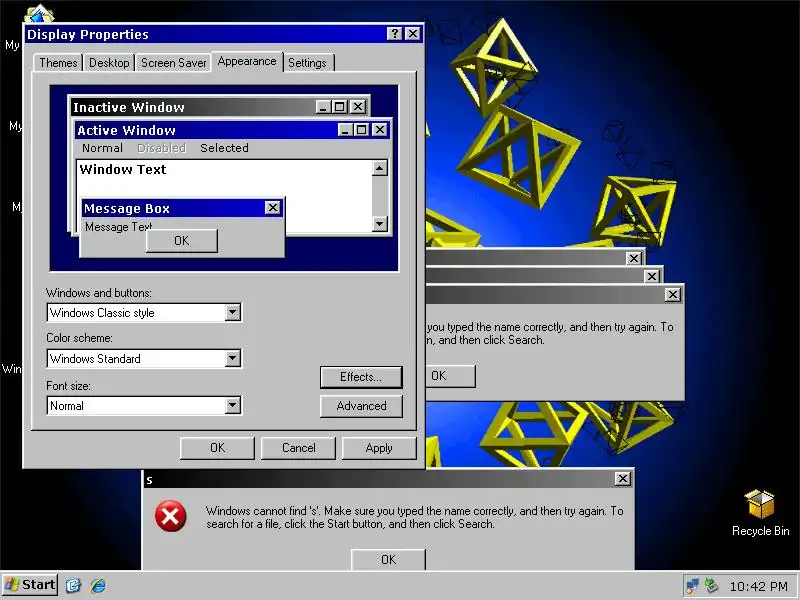The image size is (800, 600).
Task: Select the Appearance tab
Action: [x=247, y=61]
